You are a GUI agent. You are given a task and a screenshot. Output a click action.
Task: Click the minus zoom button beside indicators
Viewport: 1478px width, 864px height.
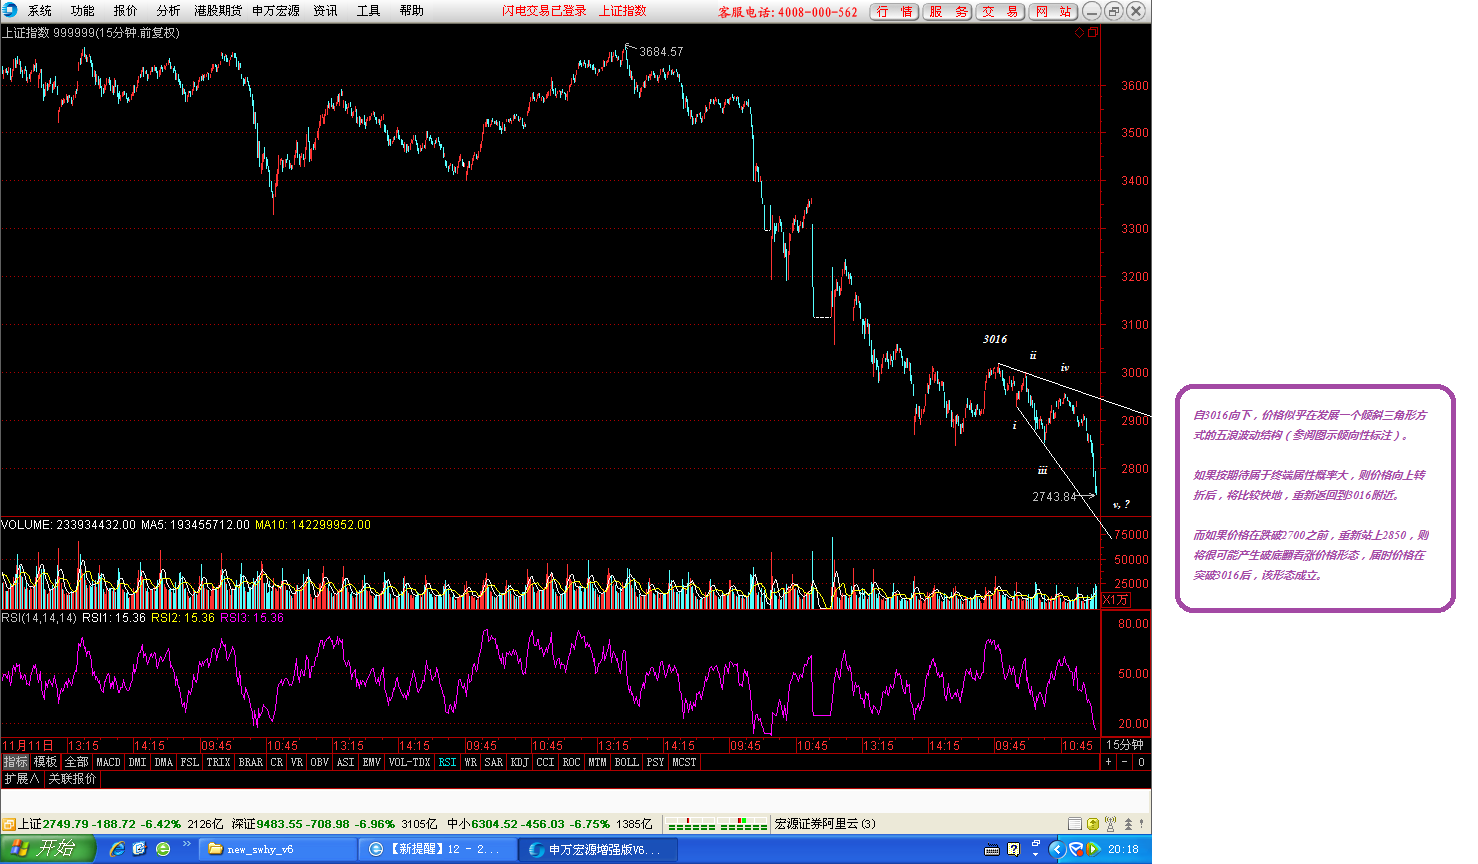tap(1124, 762)
